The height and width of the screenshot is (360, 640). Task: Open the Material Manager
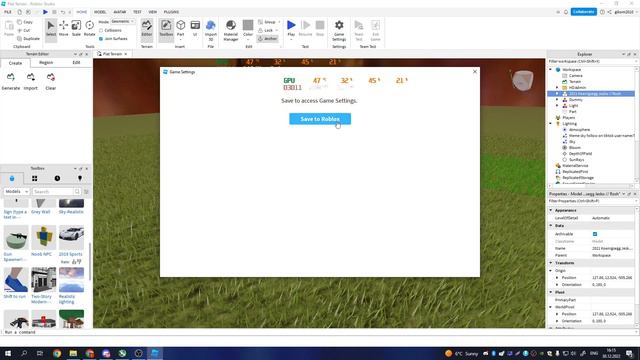point(231,29)
